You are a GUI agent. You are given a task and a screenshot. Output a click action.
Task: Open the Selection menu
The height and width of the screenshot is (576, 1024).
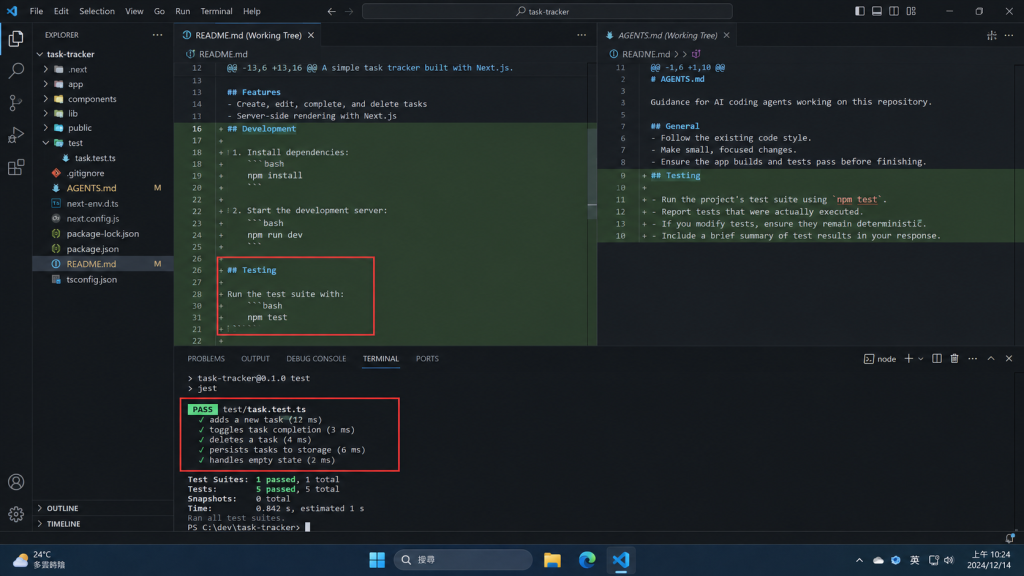97,11
